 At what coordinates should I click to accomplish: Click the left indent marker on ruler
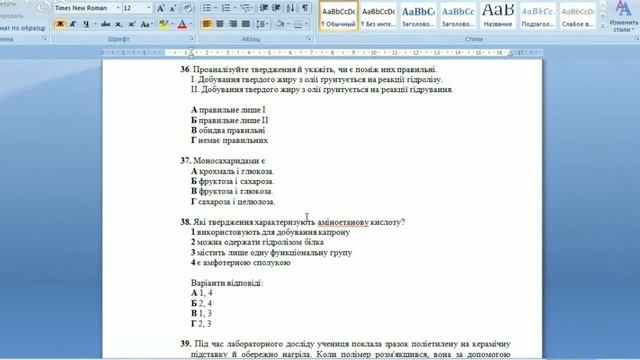point(191,53)
